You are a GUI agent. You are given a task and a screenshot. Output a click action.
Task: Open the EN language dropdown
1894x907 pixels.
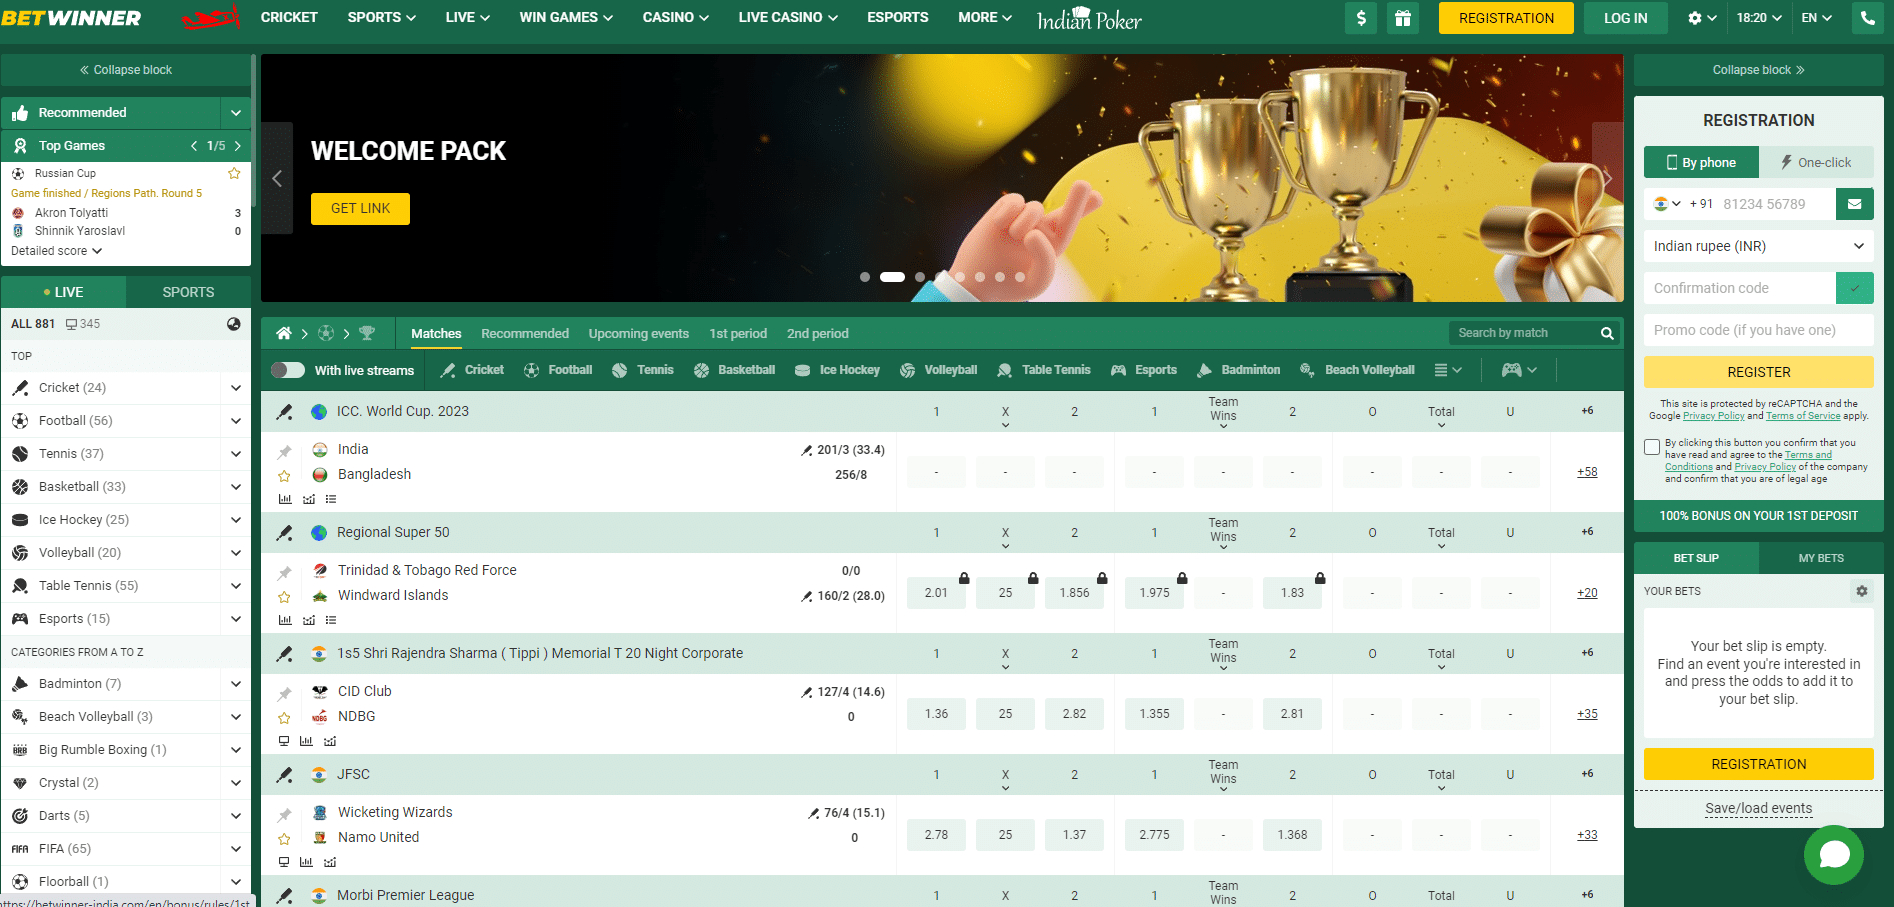(x=1816, y=18)
